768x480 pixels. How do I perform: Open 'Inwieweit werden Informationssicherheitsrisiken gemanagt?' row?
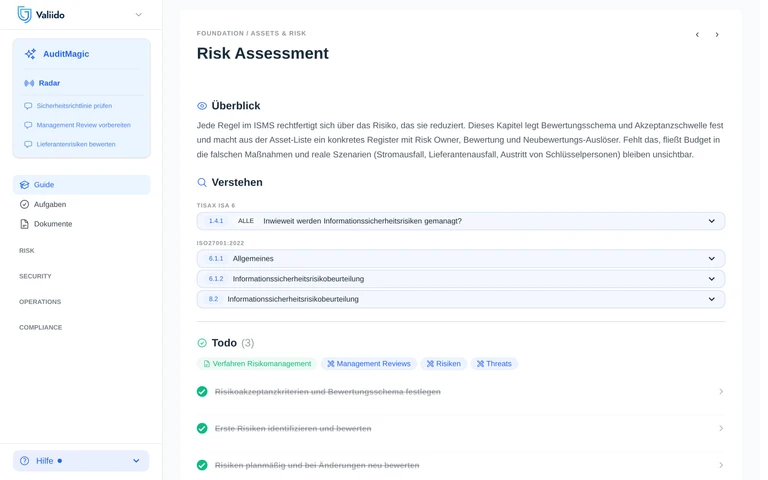pyautogui.click(x=461, y=221)
